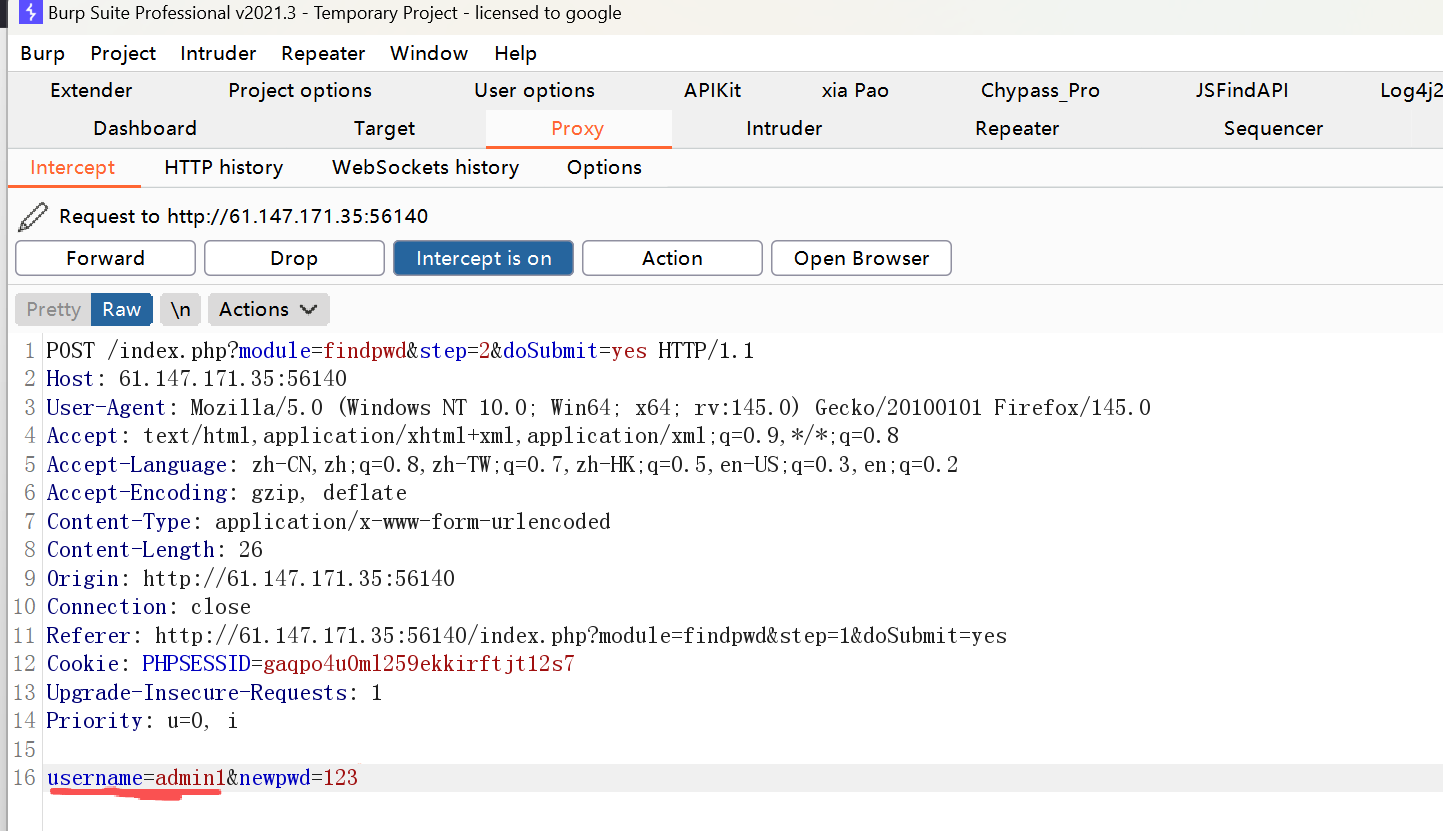Switch to the Log4j2 tab
The width and height of the screenshot is (1443, 831).
coord(1411,91)
